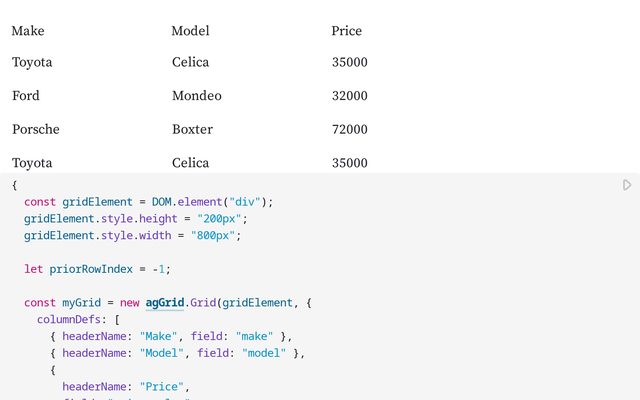Select the last visible Toyota row cell
Screen dimensions: 640x400
[x=32, y=163]
